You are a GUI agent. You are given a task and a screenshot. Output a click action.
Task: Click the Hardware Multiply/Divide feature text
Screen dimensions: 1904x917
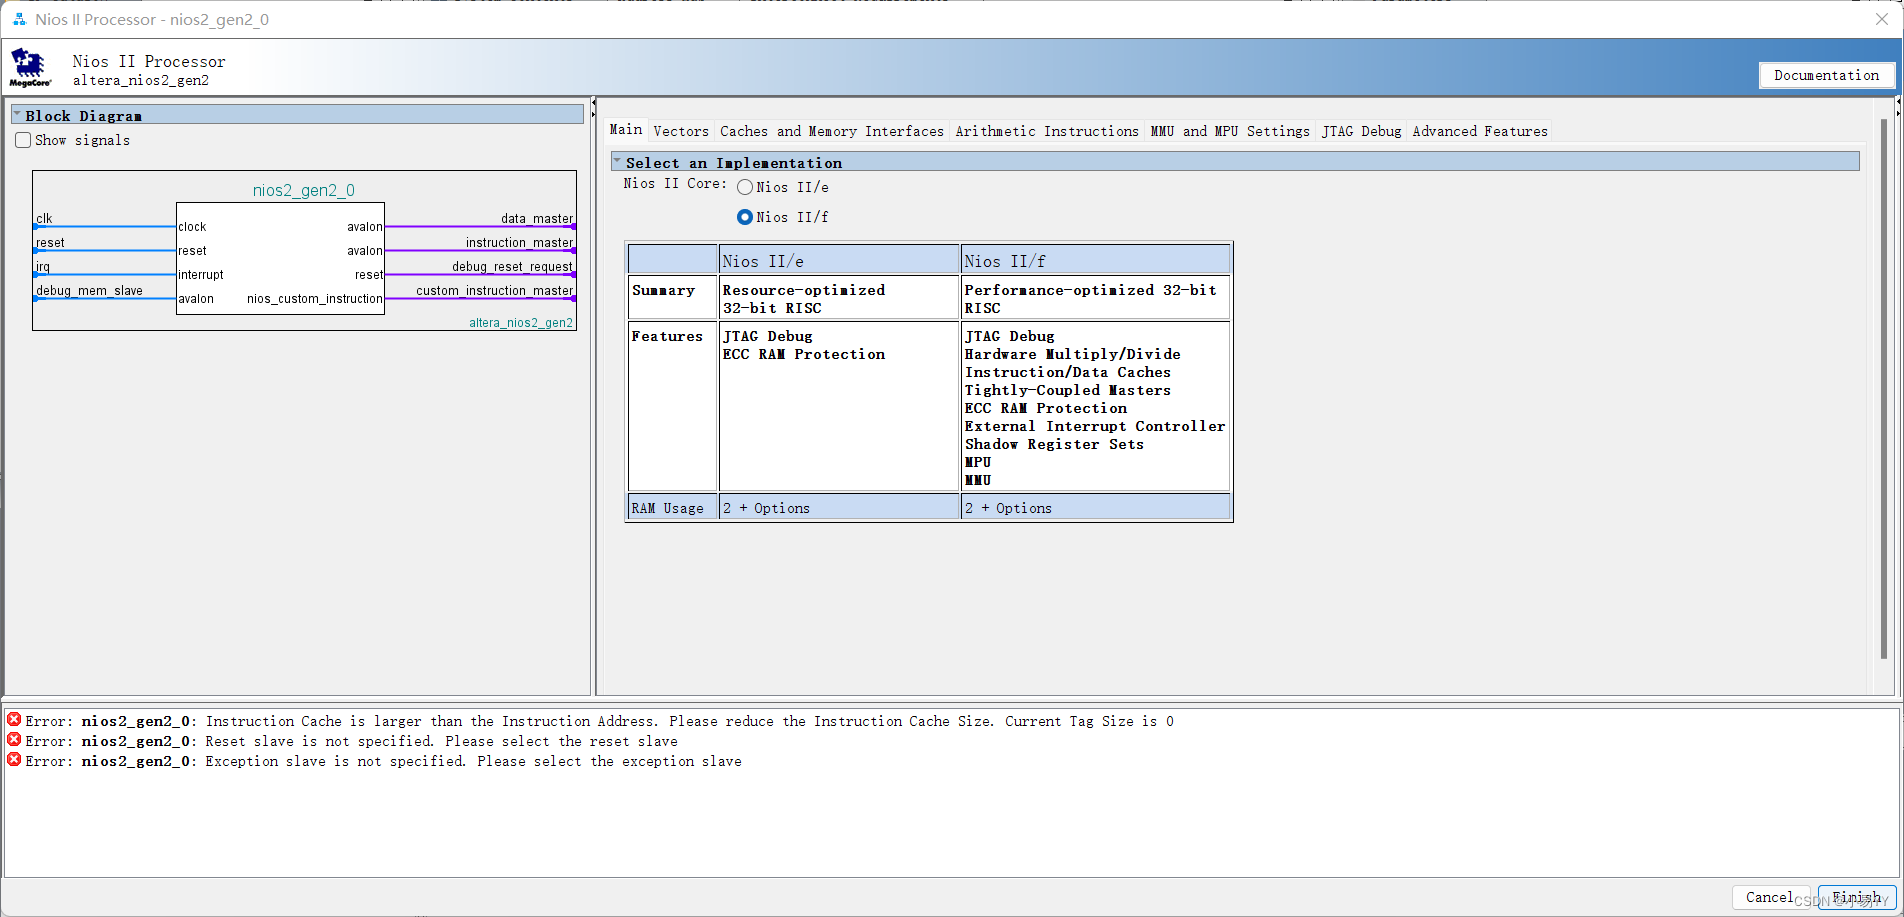pos(1073,354)
